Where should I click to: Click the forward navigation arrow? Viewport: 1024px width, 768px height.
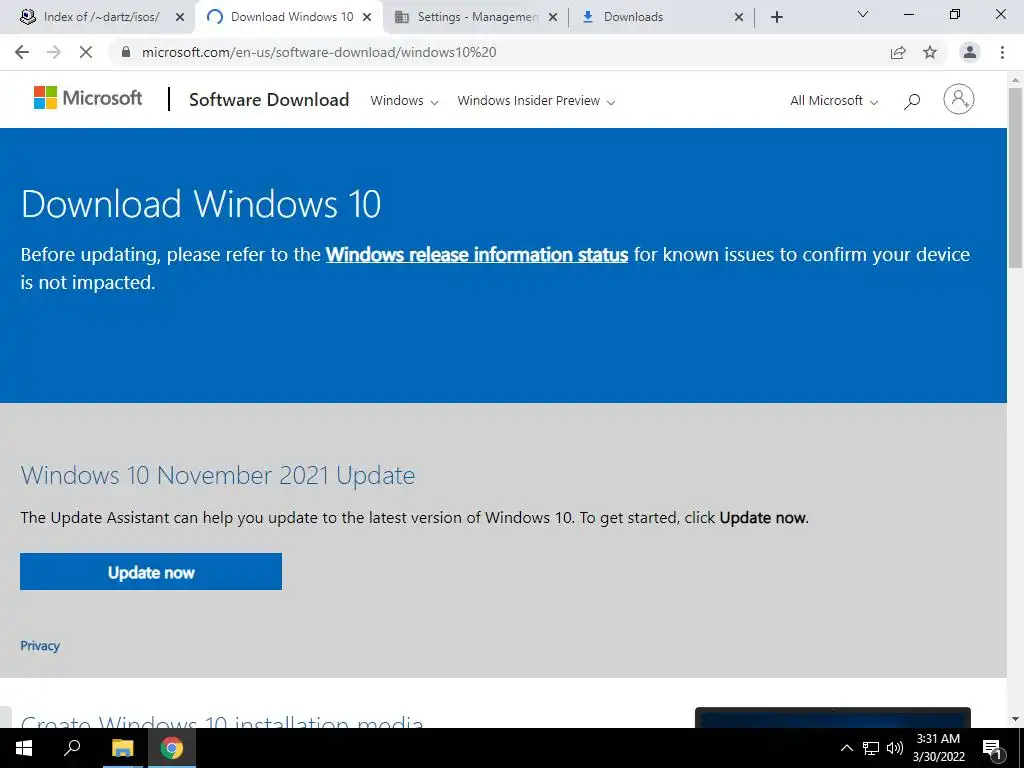(54, 52)
